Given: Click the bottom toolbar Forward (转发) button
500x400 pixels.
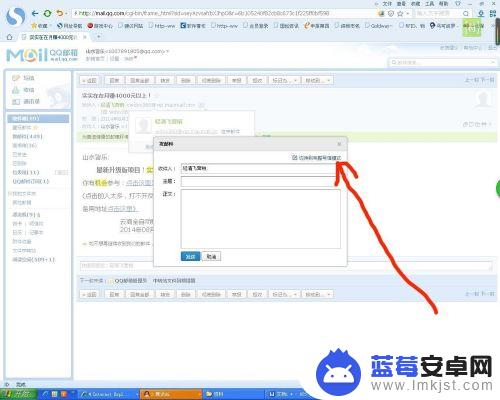Looking at the screenshot, I should [165, 294].
